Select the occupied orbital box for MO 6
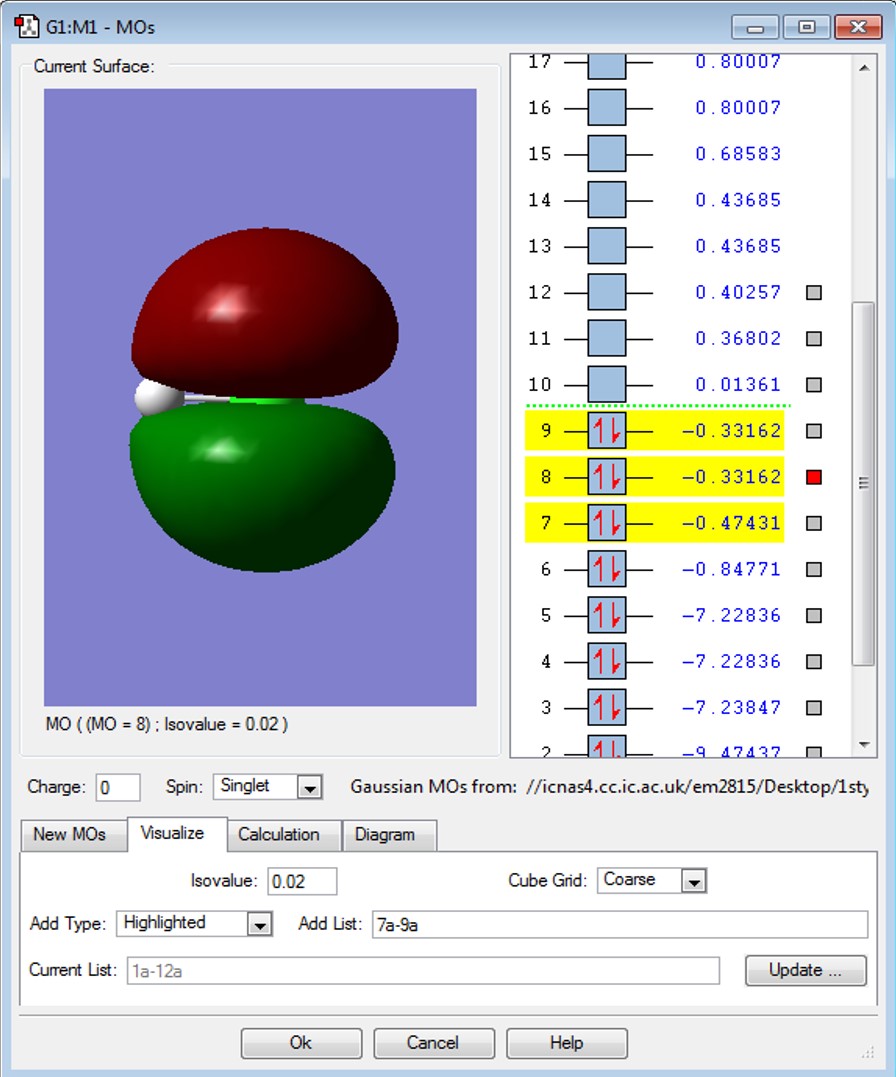The width and height of the screenshot is (896, 1077). 607,569
